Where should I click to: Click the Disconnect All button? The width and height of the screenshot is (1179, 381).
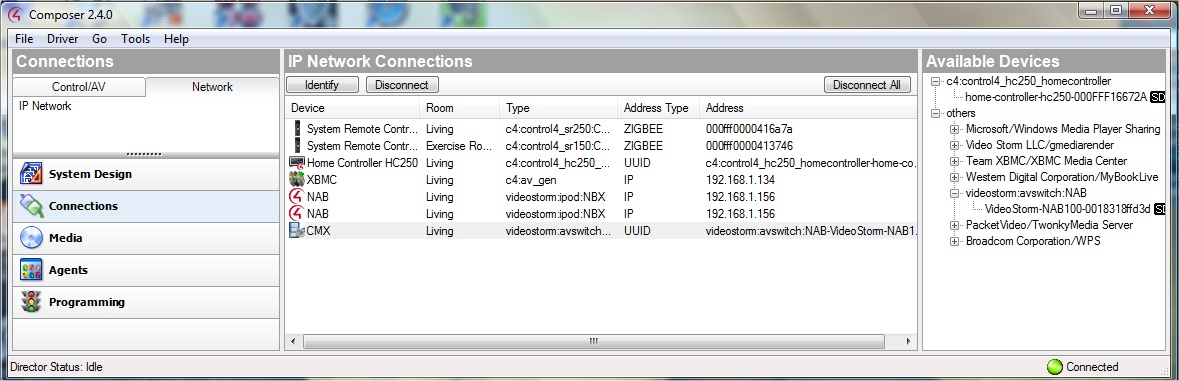pos(867,85)
